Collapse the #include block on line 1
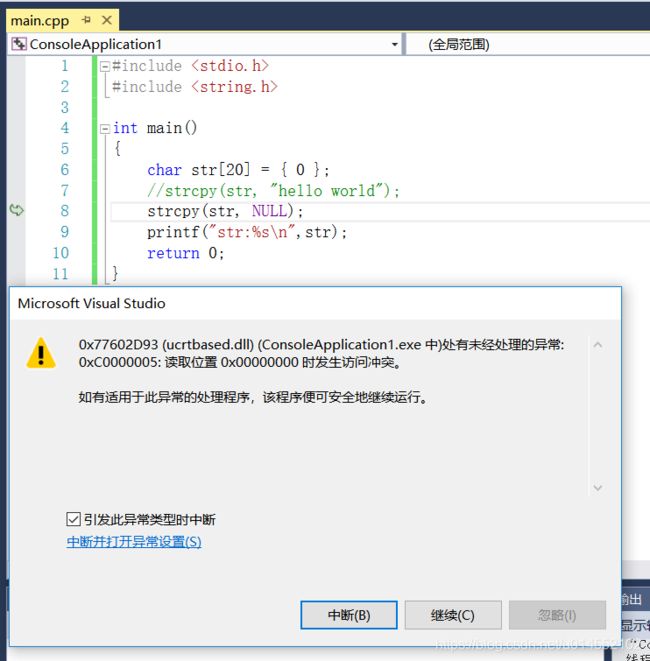This screenshot has height=661, width=650. [105, 66]
